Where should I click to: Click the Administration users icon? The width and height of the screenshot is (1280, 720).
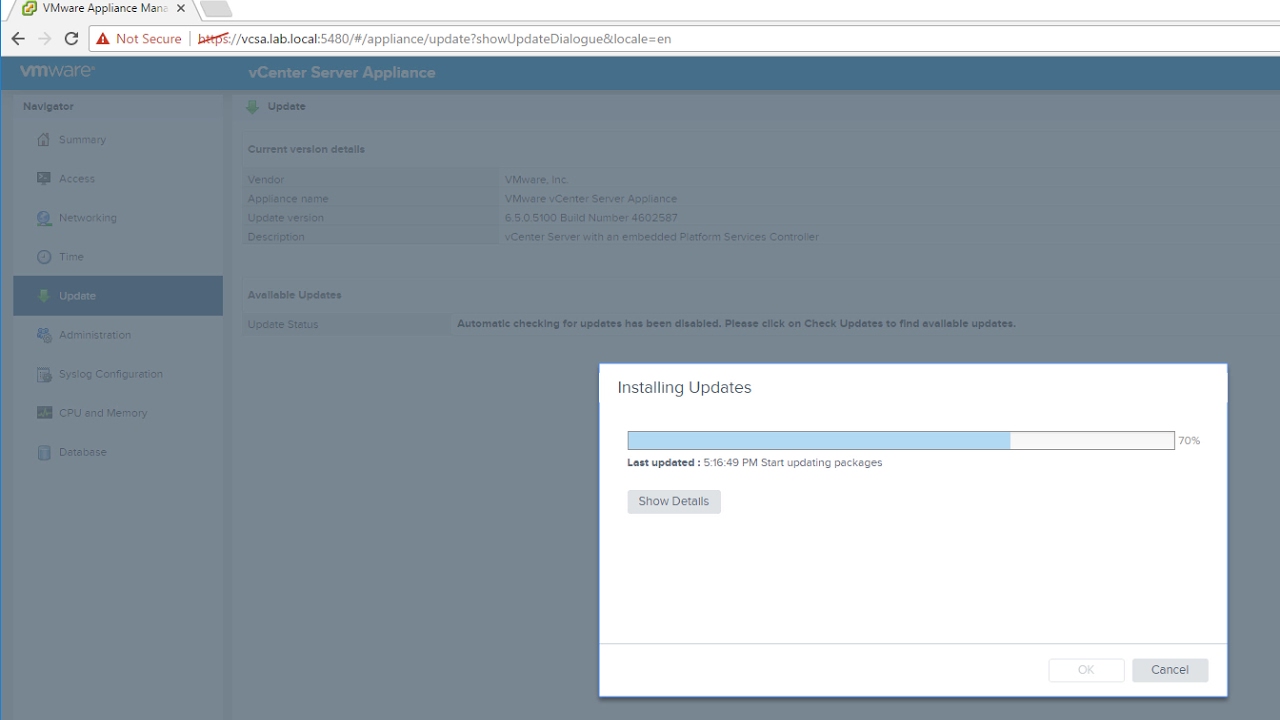click(43, 335)
